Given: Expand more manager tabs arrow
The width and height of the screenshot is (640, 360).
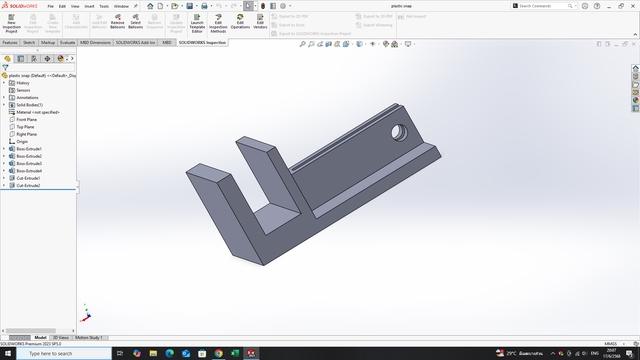Looking at the screenshot, I should point(72,59).
